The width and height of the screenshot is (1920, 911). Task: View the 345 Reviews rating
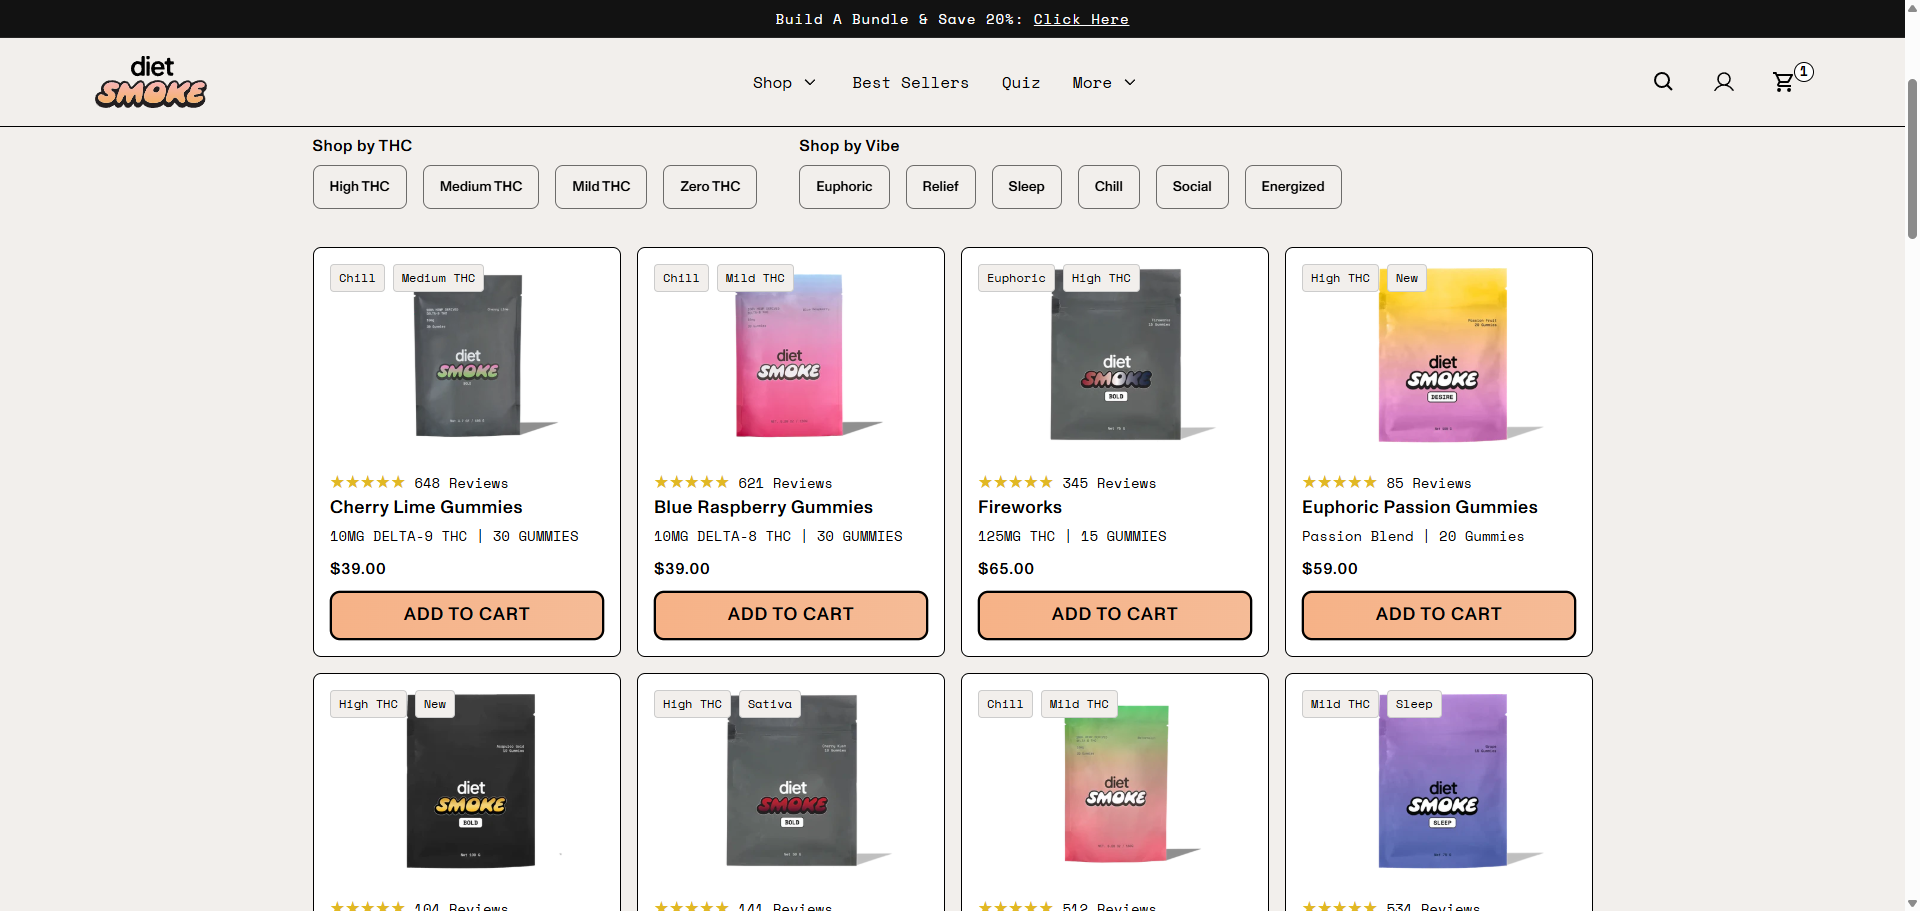[1067, 483]
